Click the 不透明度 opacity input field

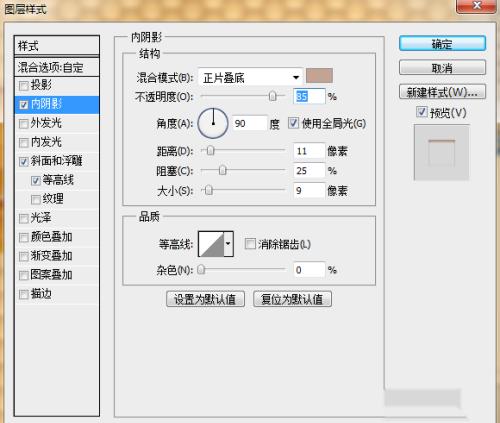click(x=309, y=96)
